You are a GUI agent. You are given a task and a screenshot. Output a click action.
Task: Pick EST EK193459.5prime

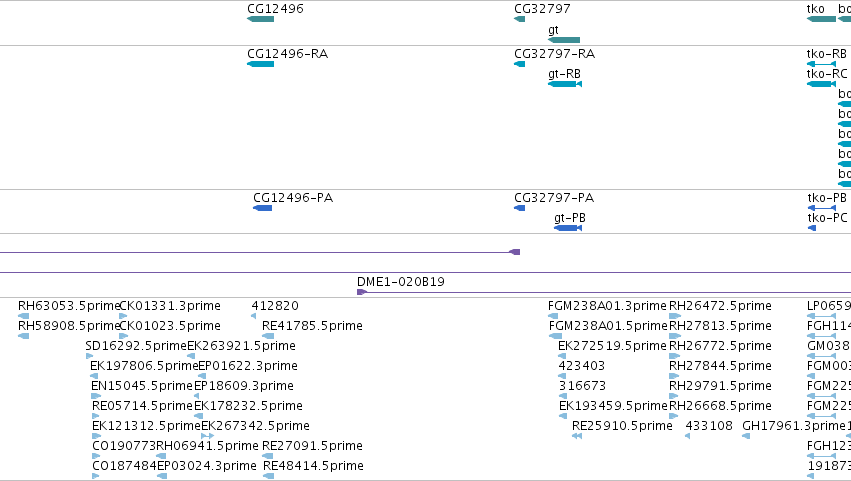tap(613, 407)
